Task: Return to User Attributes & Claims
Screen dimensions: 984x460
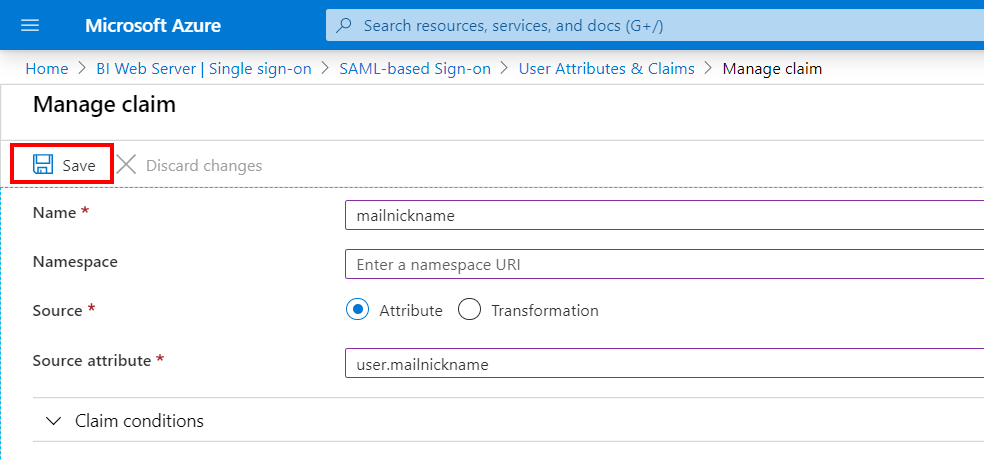Action: tap(606, 69)
